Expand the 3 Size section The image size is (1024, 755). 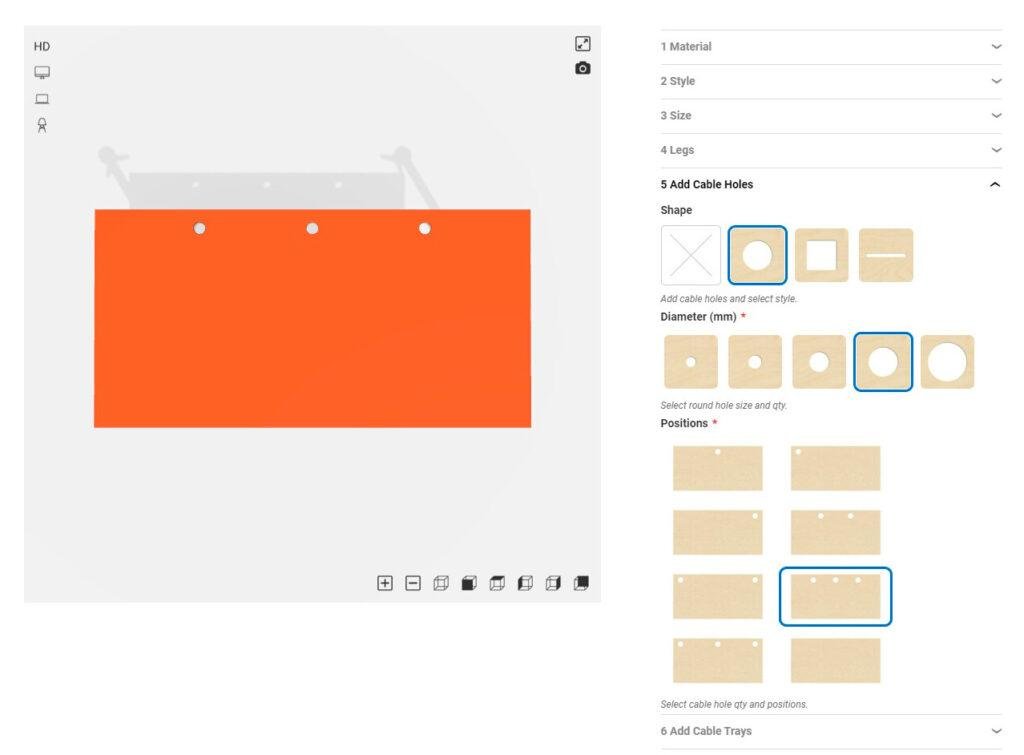pyautogui.click(x=831, y=116)
